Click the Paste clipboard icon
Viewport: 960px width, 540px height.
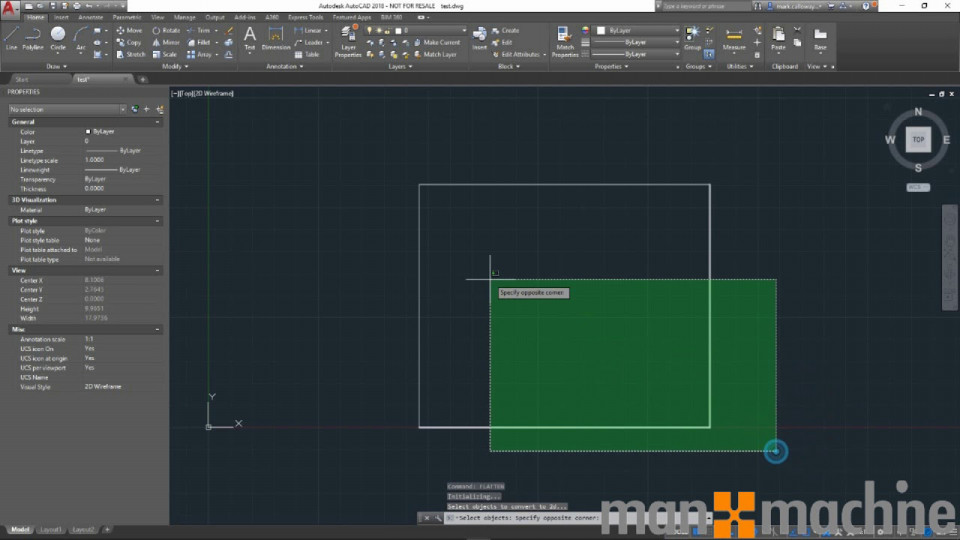779,38
